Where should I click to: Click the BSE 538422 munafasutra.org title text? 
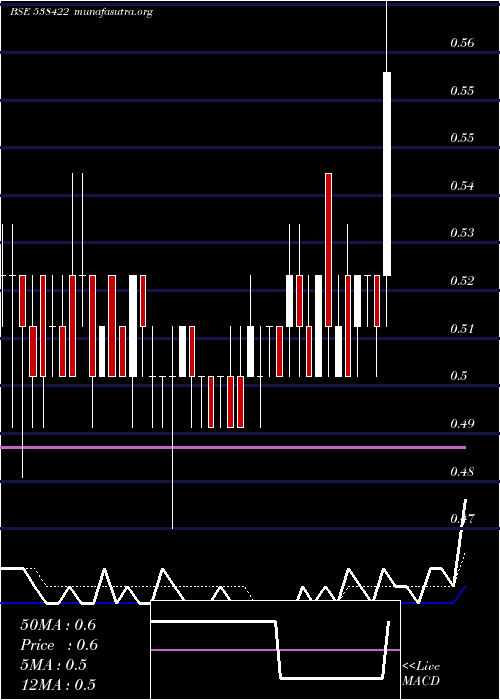[82, 12]
